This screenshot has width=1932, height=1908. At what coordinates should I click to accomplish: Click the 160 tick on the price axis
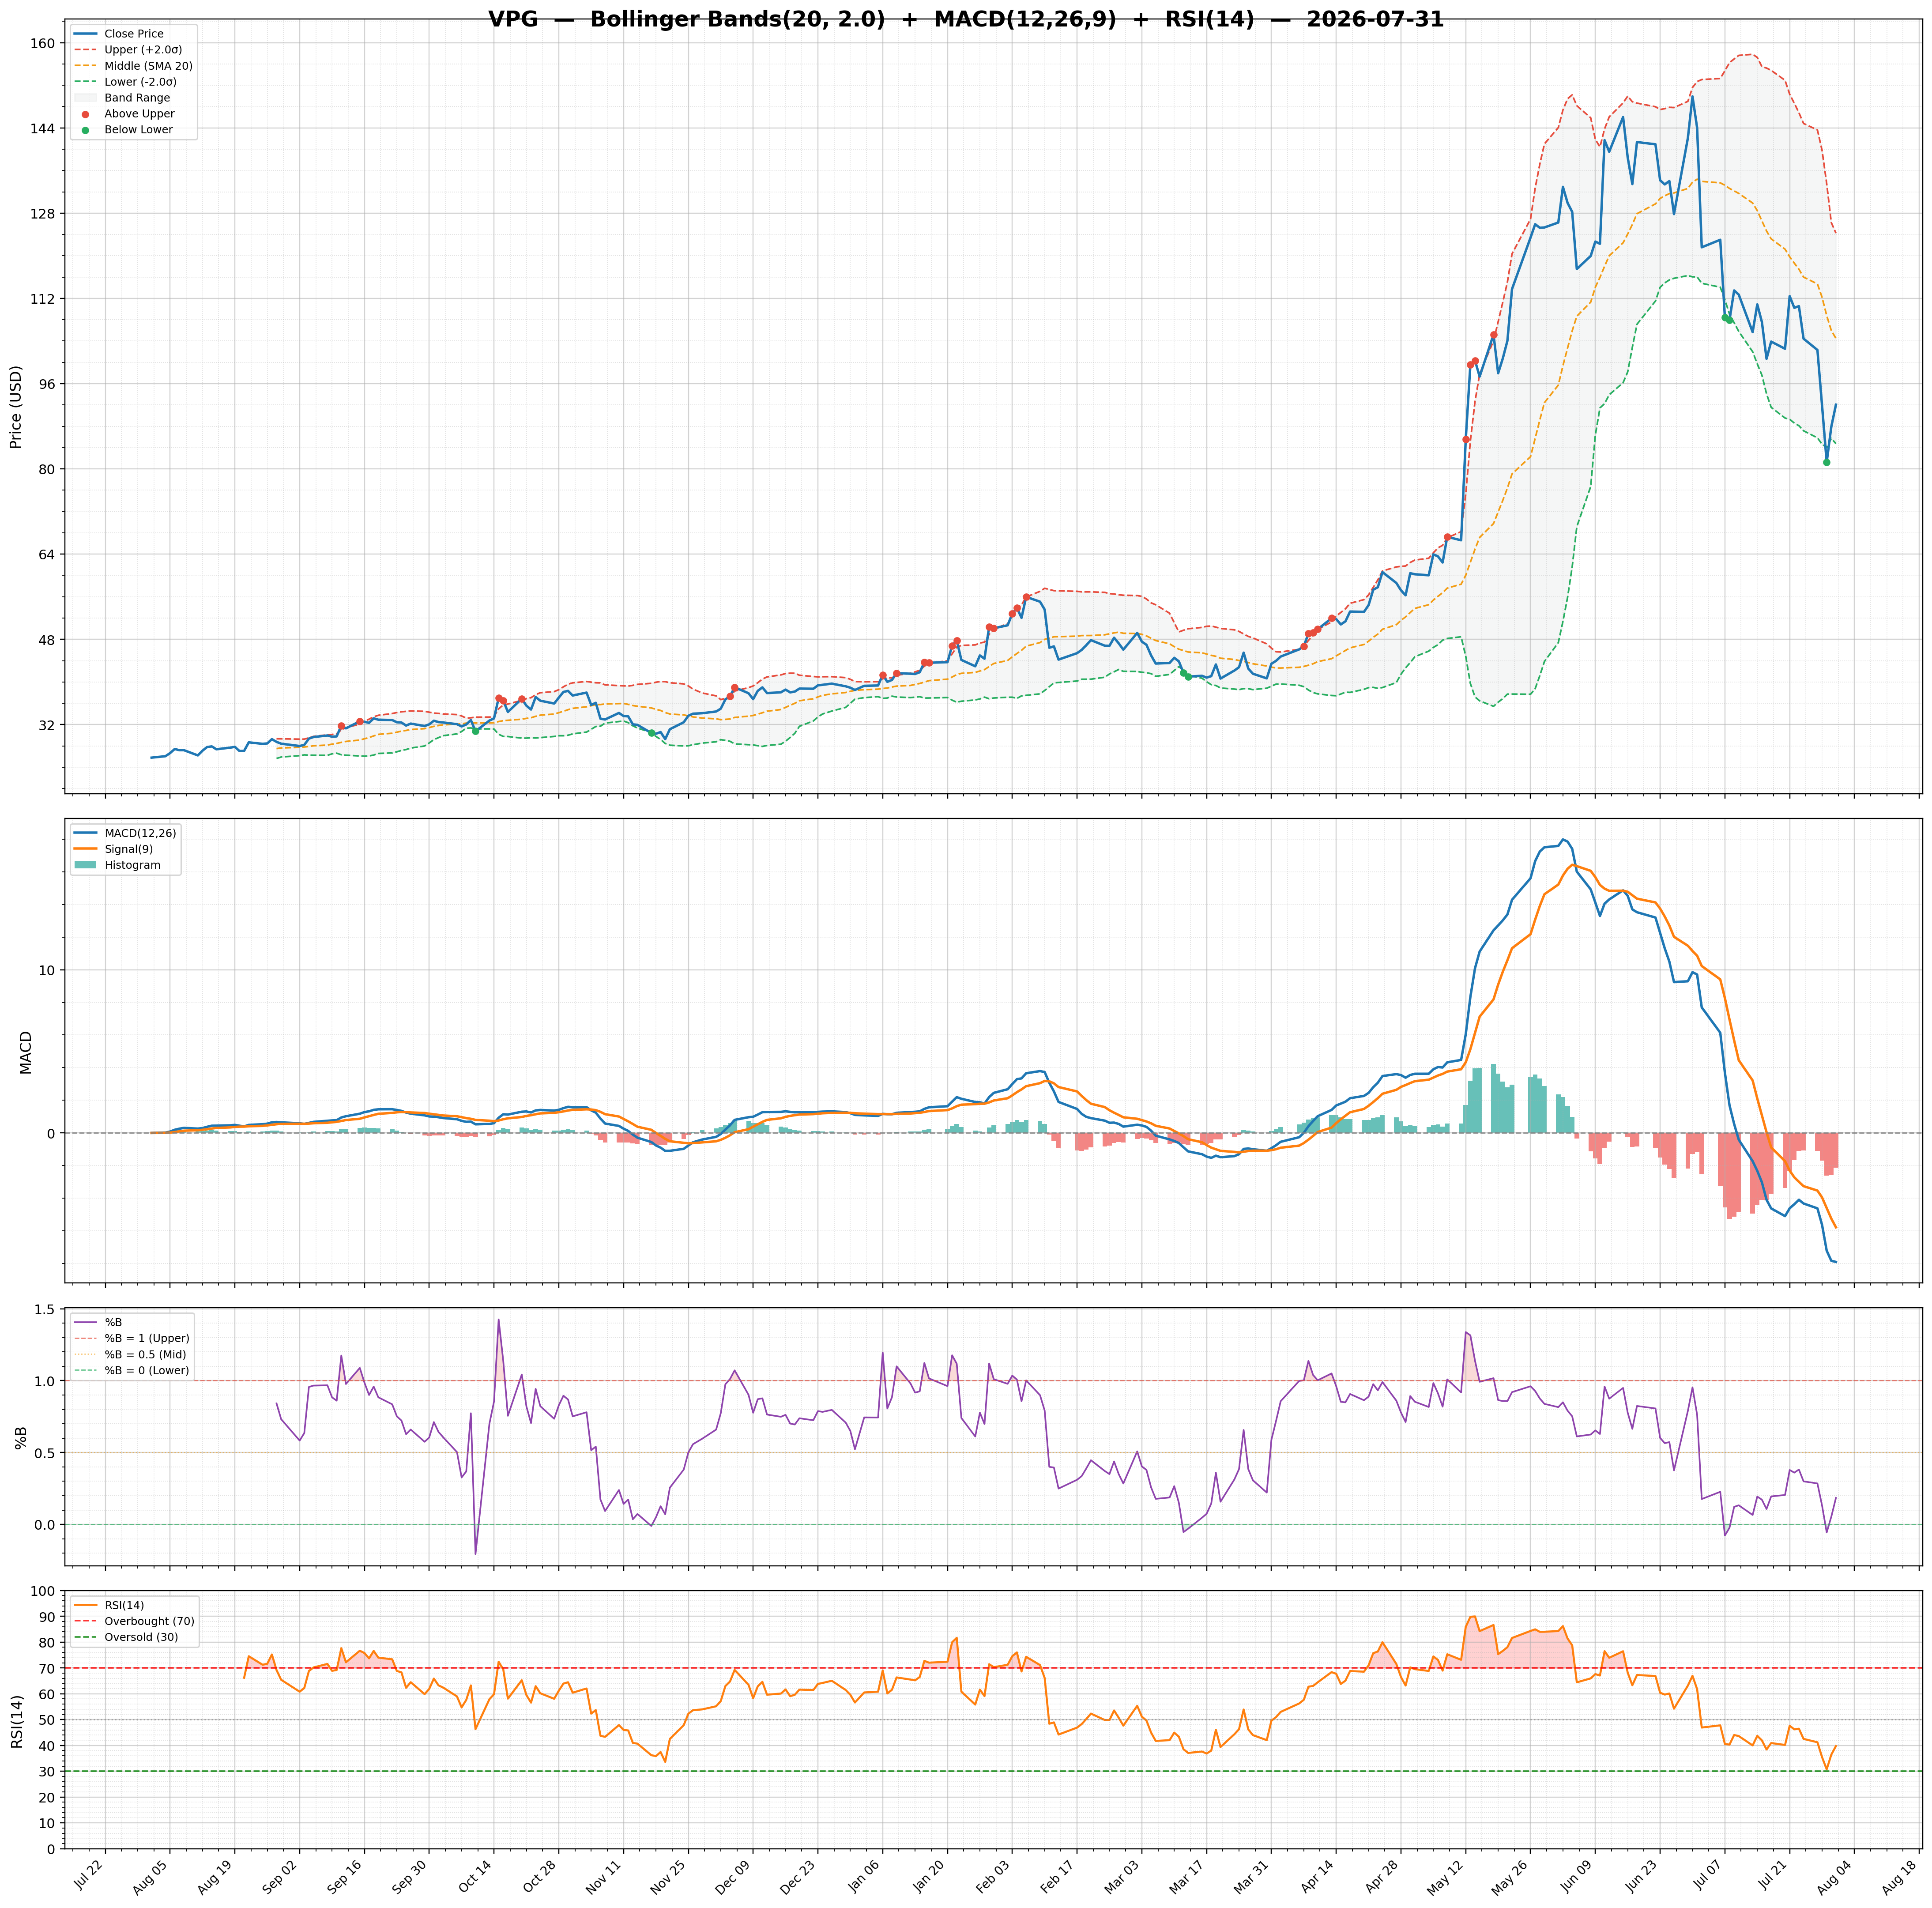(x=43, y=43)
